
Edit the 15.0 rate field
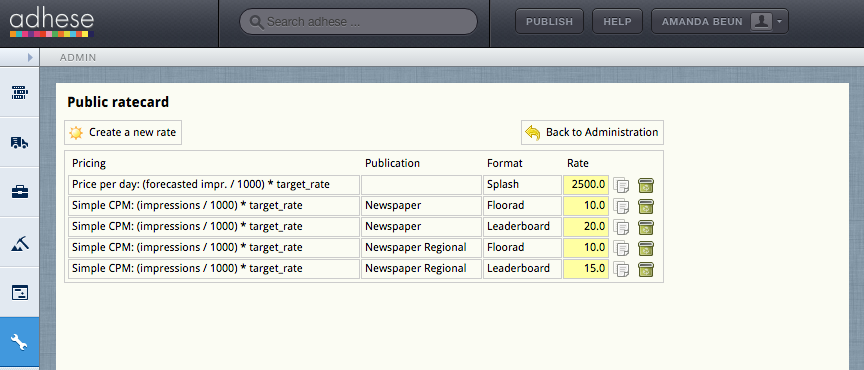(x=585, y=269)
